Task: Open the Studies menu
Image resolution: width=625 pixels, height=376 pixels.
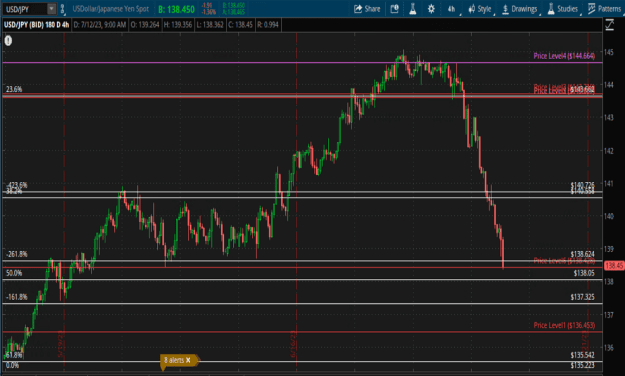Action: pyautogui.click(x=563, y=9)
